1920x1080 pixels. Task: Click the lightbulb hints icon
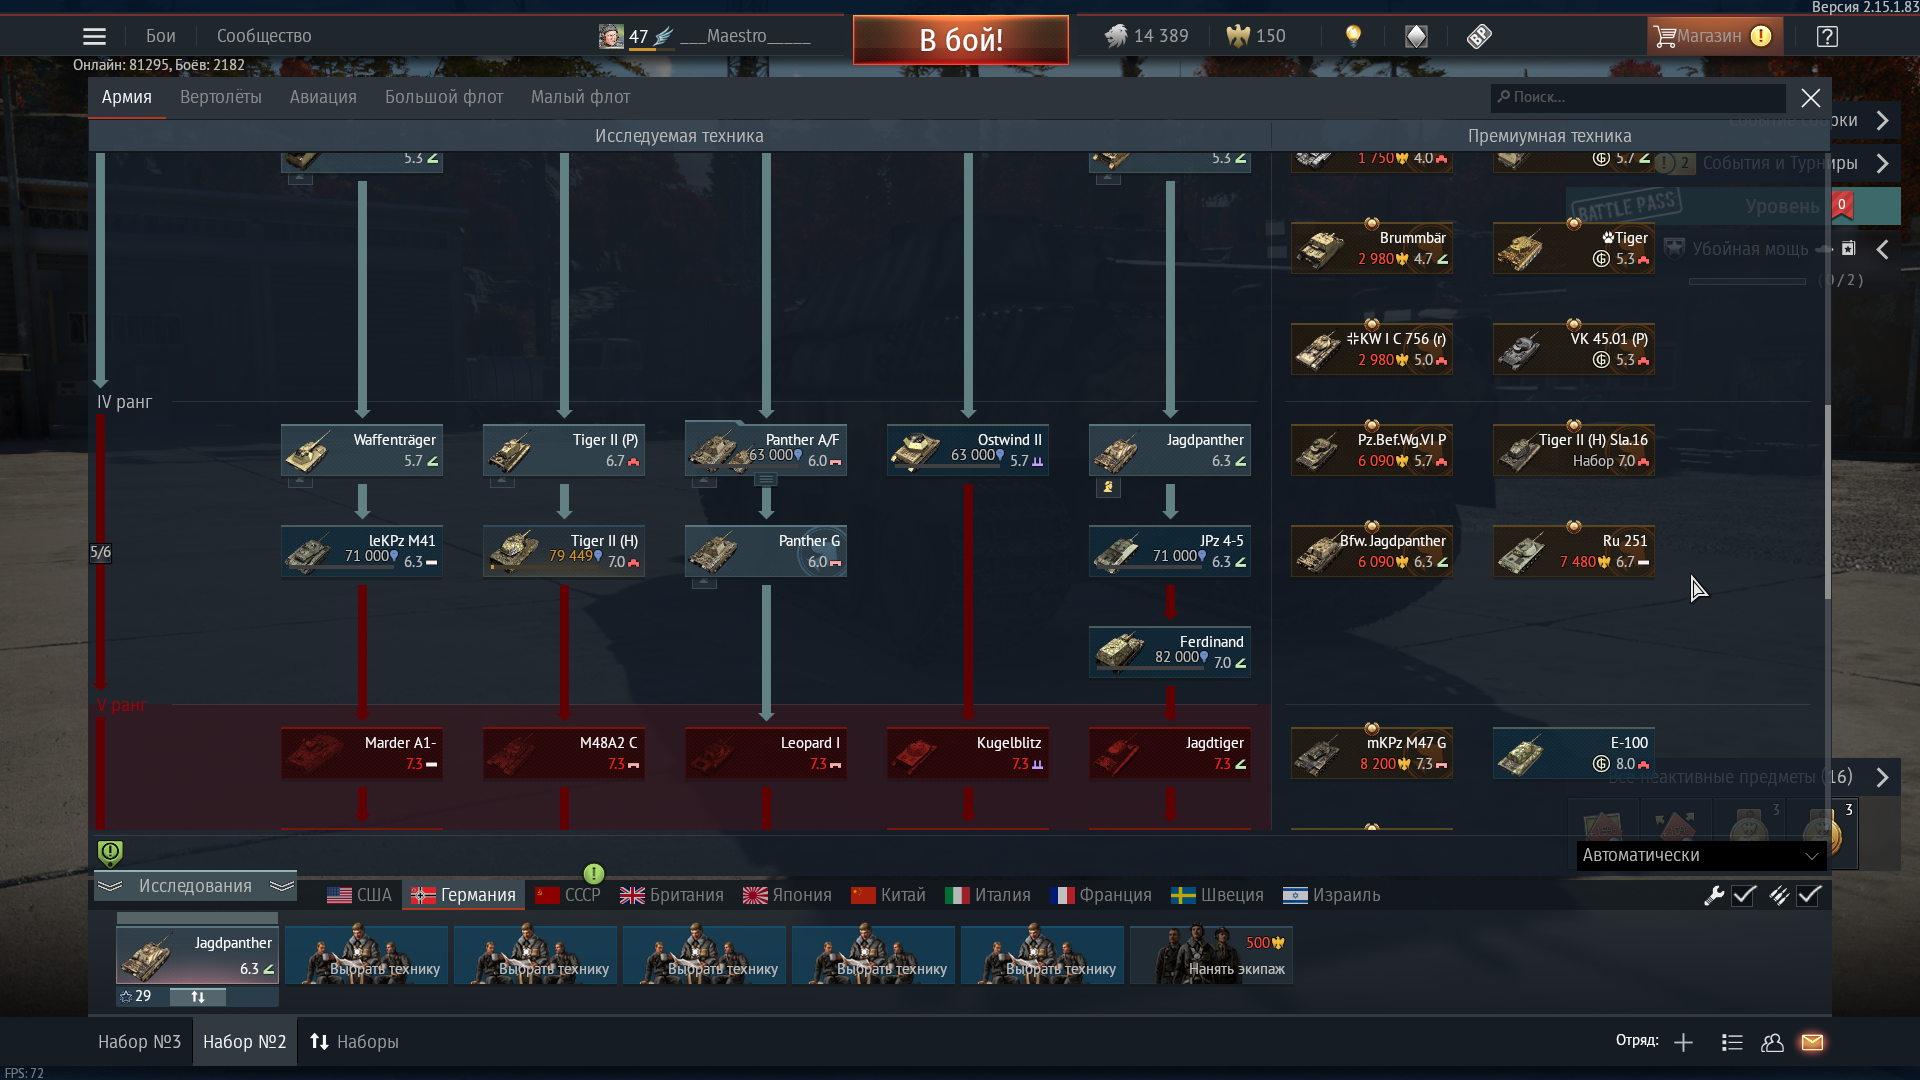point(1353,36)
